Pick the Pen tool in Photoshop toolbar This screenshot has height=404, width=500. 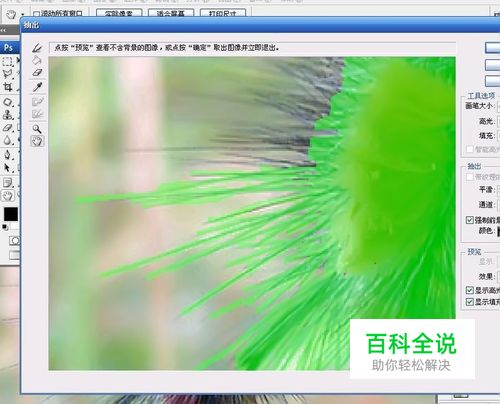pyautogui.click(x=7, y=155)
